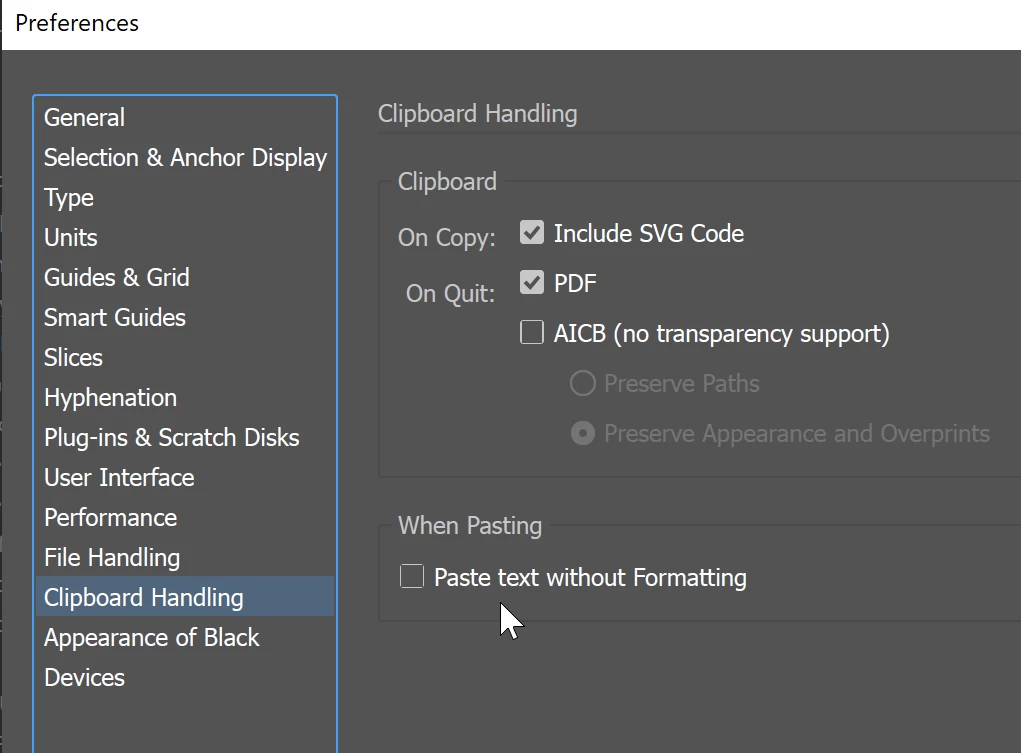Open Slices preferences

point(74,358)
